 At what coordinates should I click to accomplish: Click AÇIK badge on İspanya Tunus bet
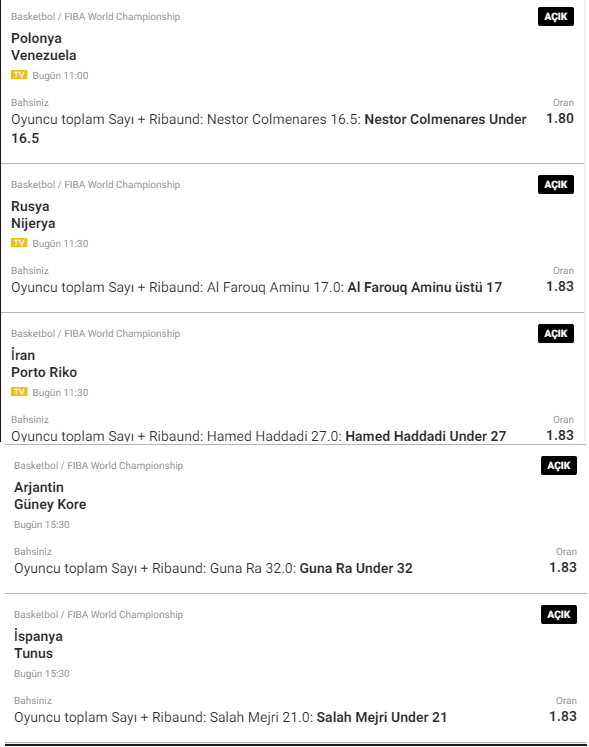(x=559, y=615)
